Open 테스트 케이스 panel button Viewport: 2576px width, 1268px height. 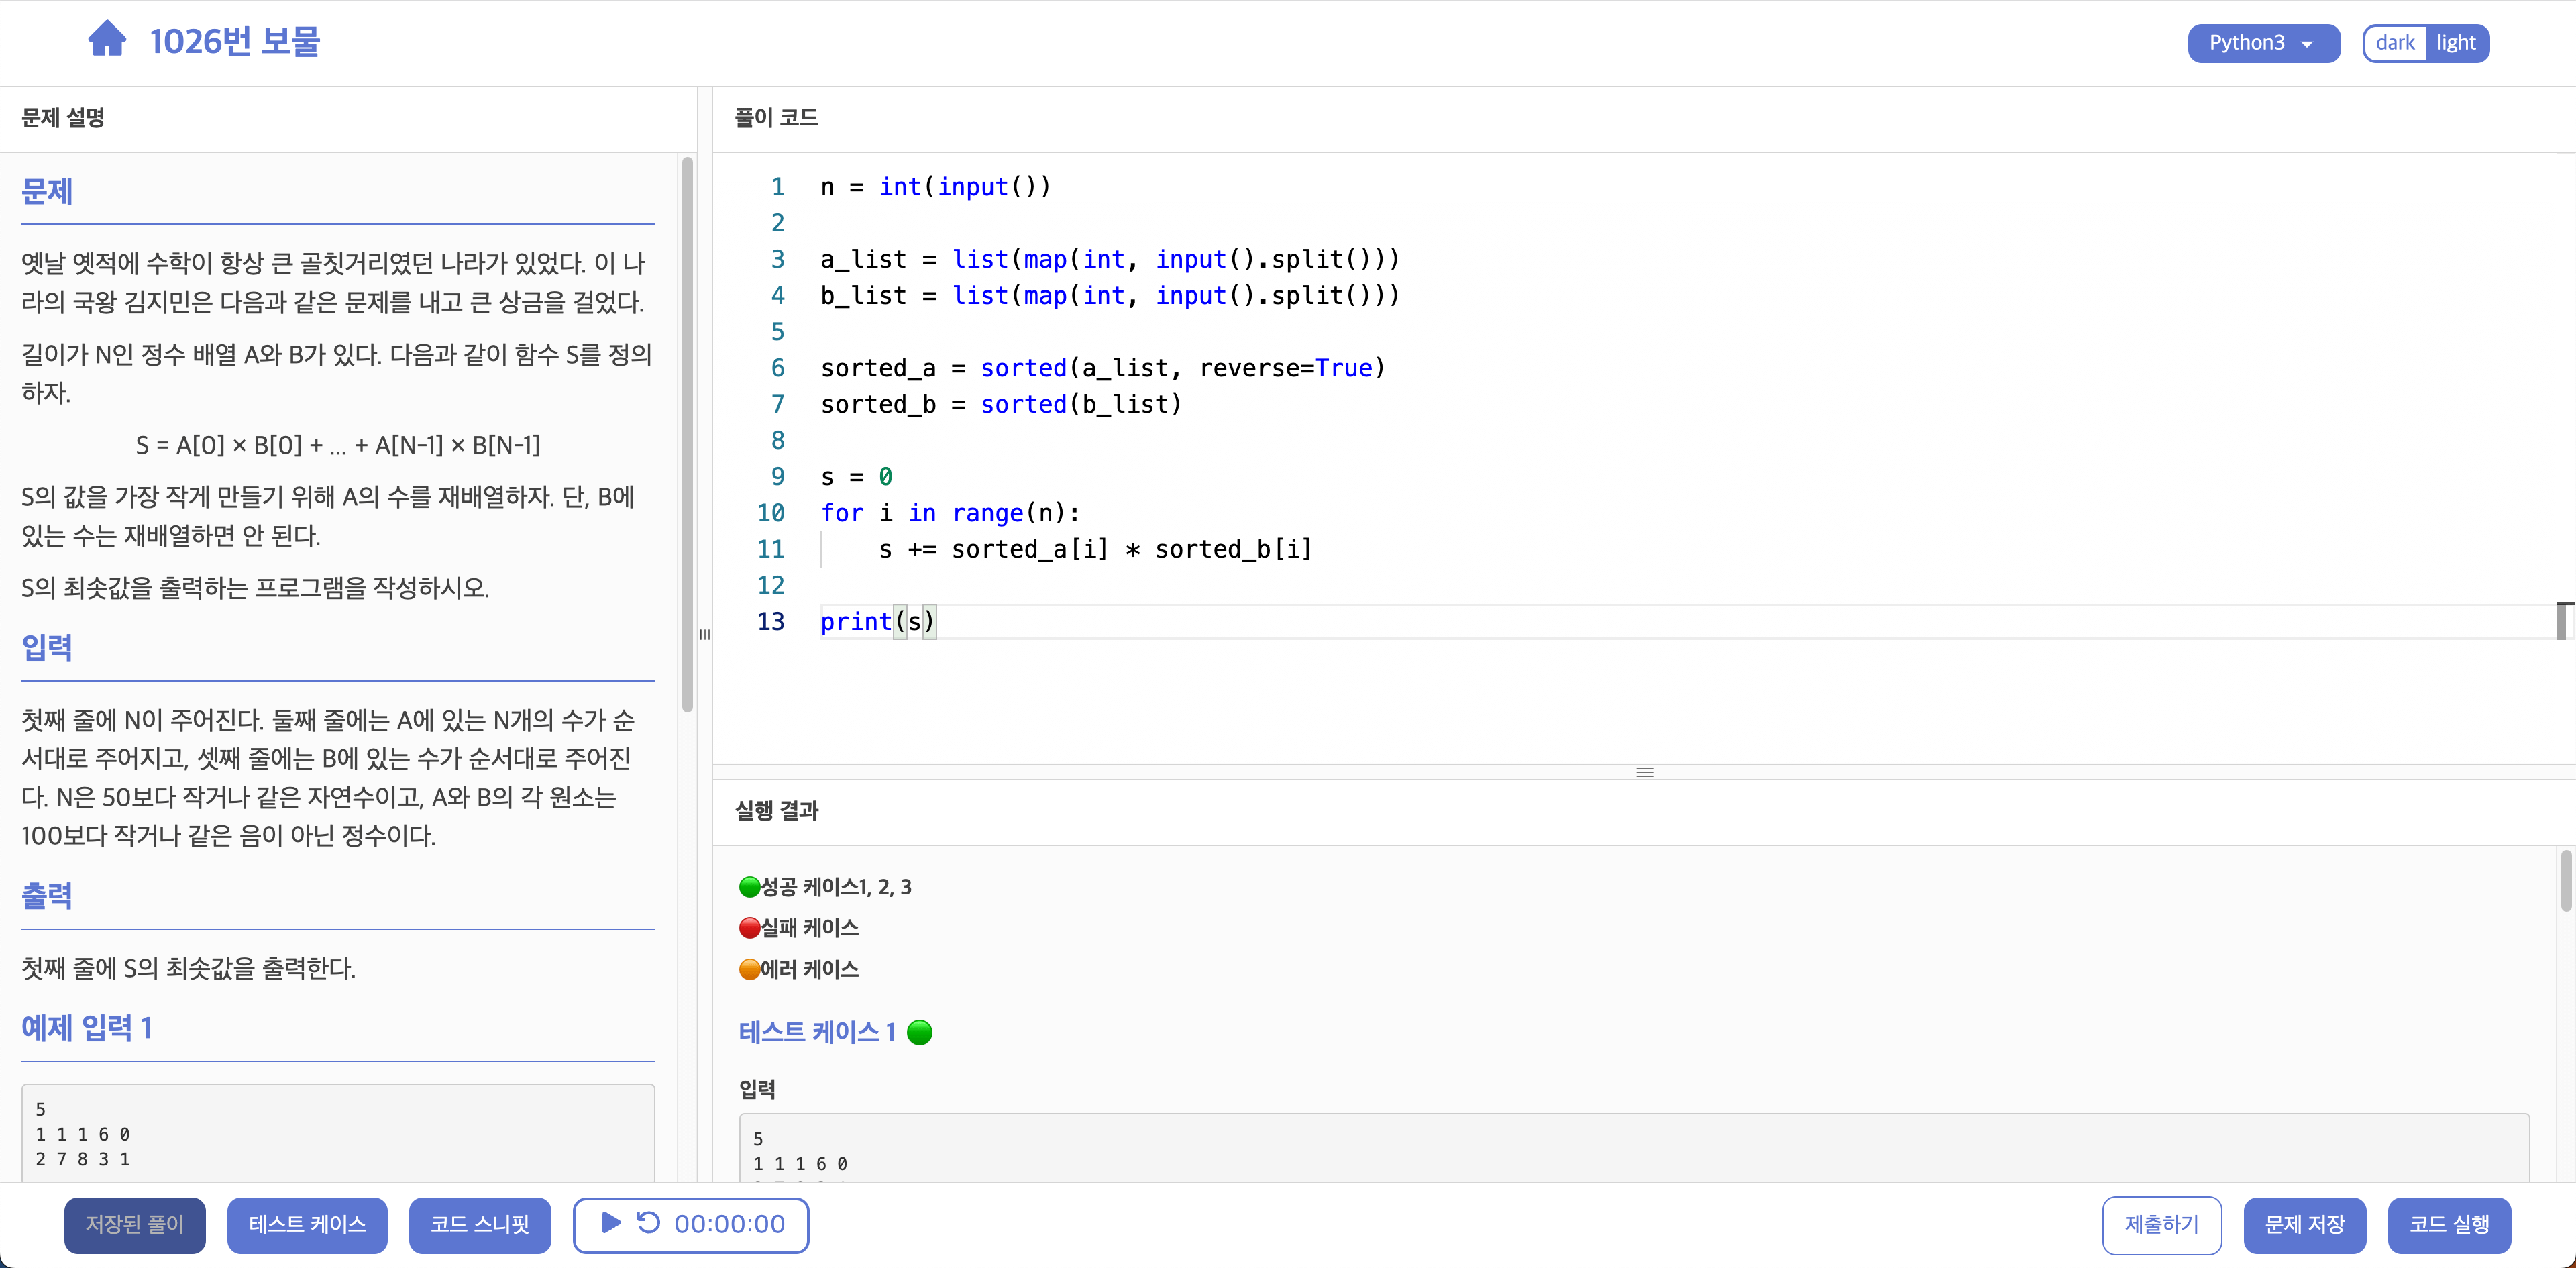click(307, 1224)
